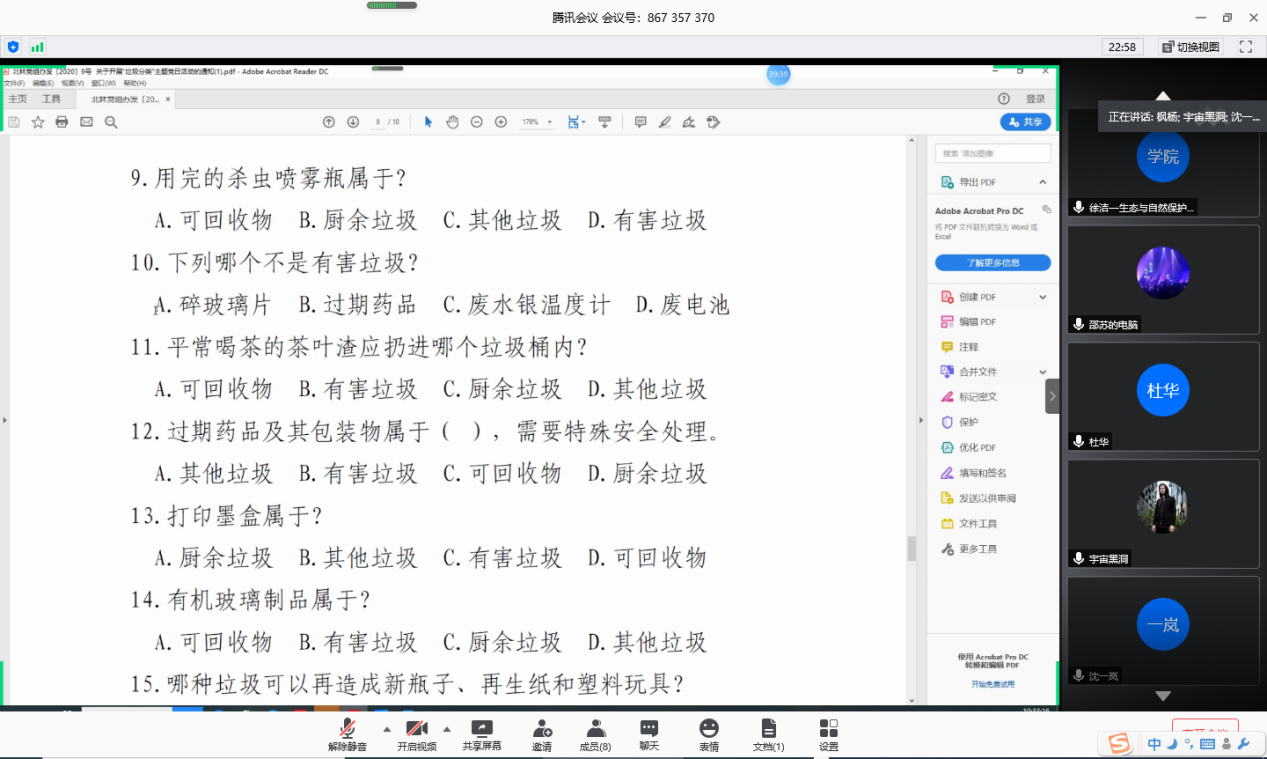Click the PDF vertical scrollbar thumb
The image size is (1267, 759).
click(911, 548)
